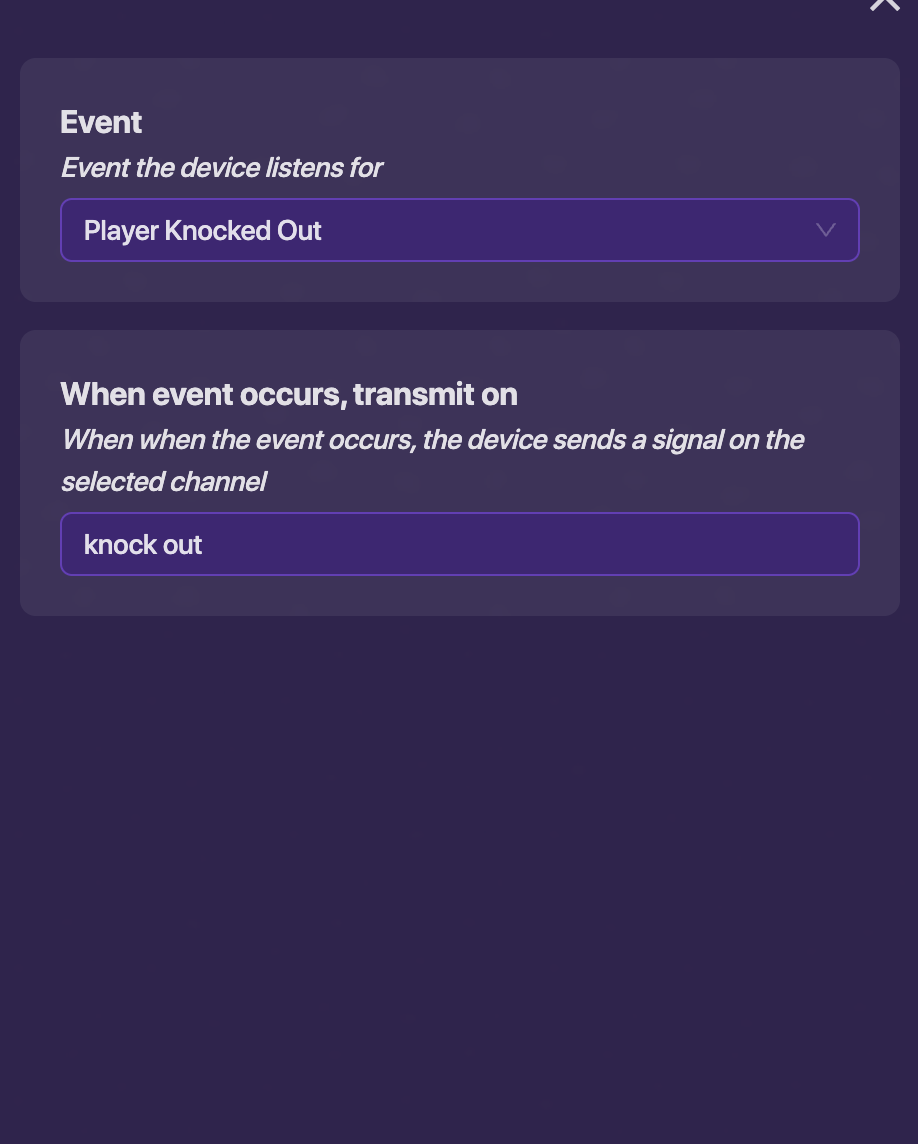Click 'Event the device listens for' description
Viewport: 918px width, 1144px height.
(221, 167)
